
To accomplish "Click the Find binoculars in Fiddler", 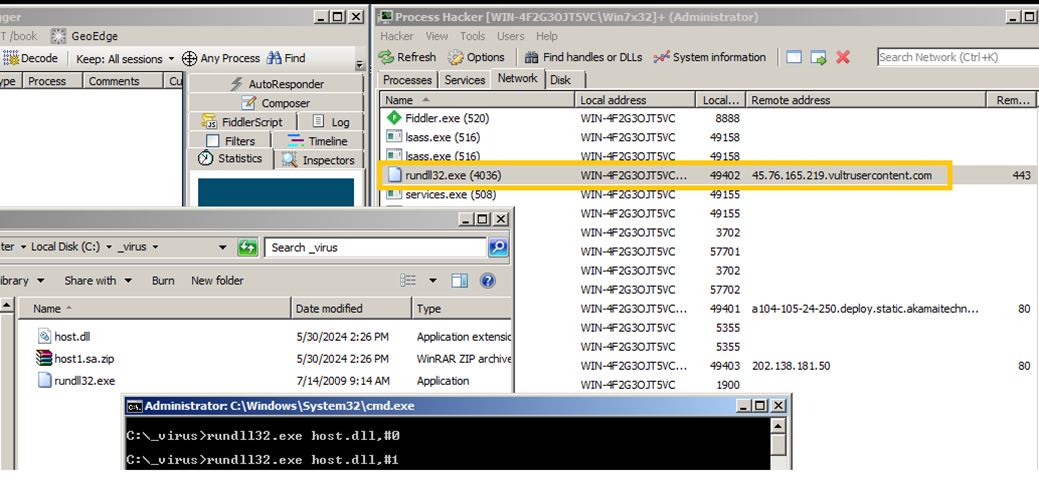I will (274, 59).
